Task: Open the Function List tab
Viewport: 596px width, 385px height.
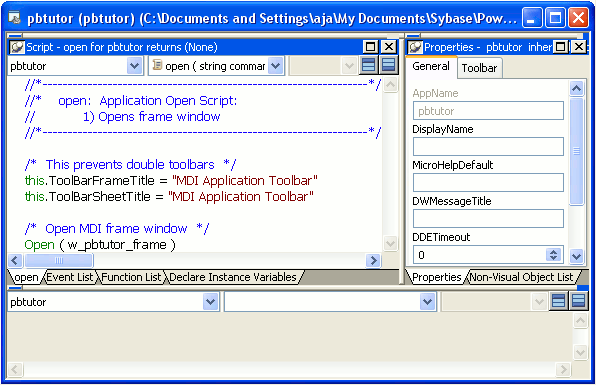Action: (x=131, y=277)
